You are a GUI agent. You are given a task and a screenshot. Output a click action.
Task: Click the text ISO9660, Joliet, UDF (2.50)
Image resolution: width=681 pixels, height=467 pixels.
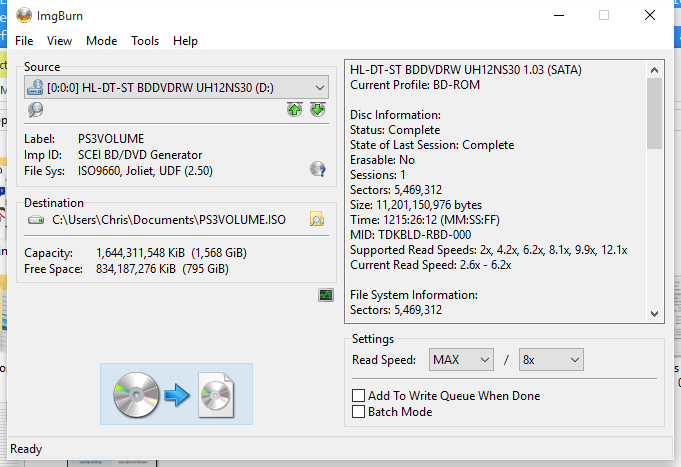145,171
